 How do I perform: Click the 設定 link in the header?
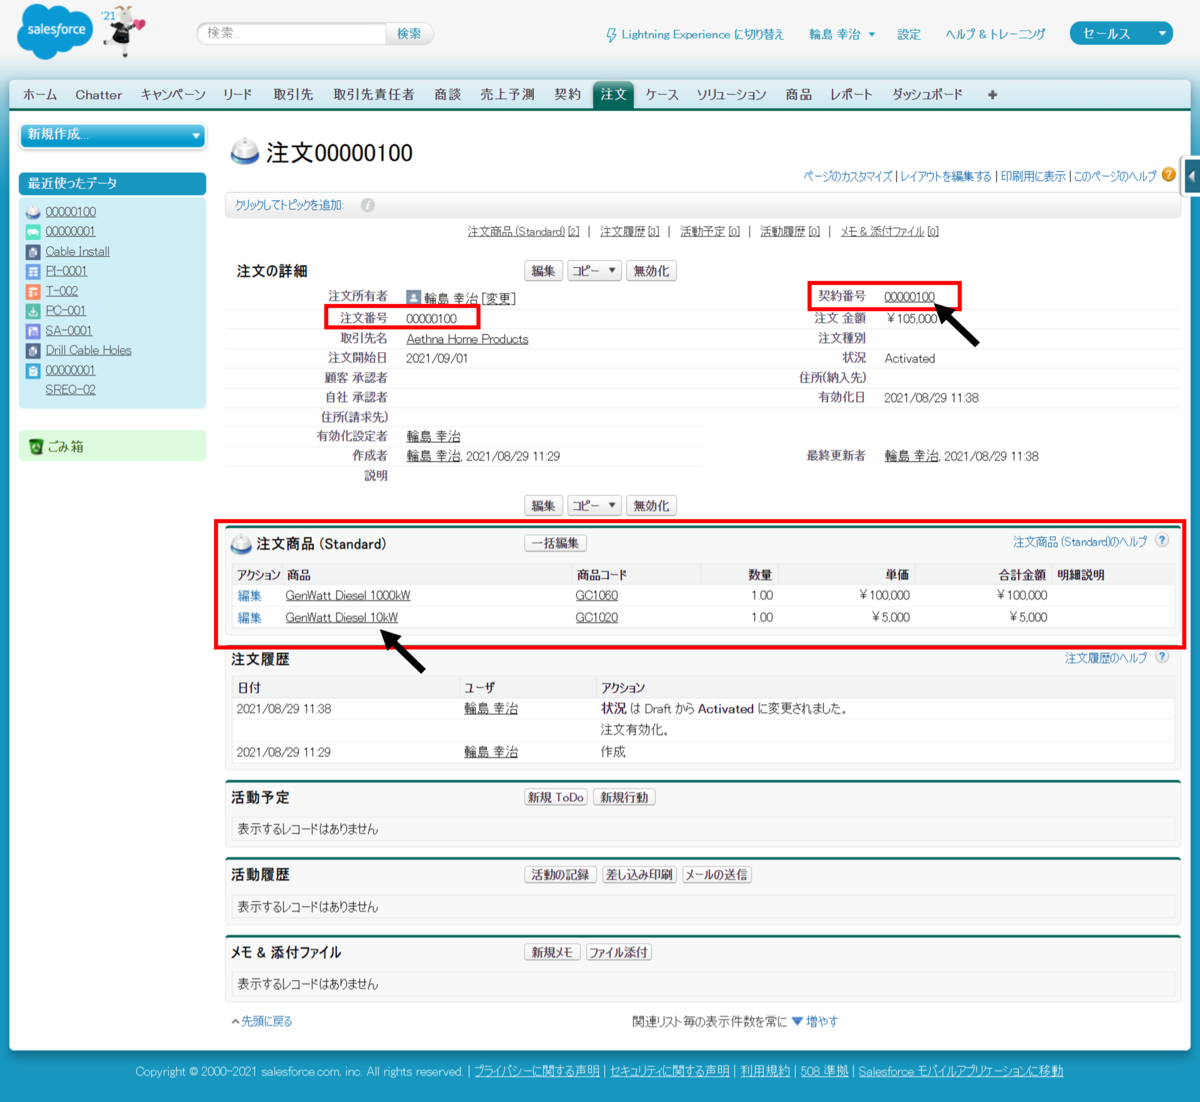(x=909, y=34)
